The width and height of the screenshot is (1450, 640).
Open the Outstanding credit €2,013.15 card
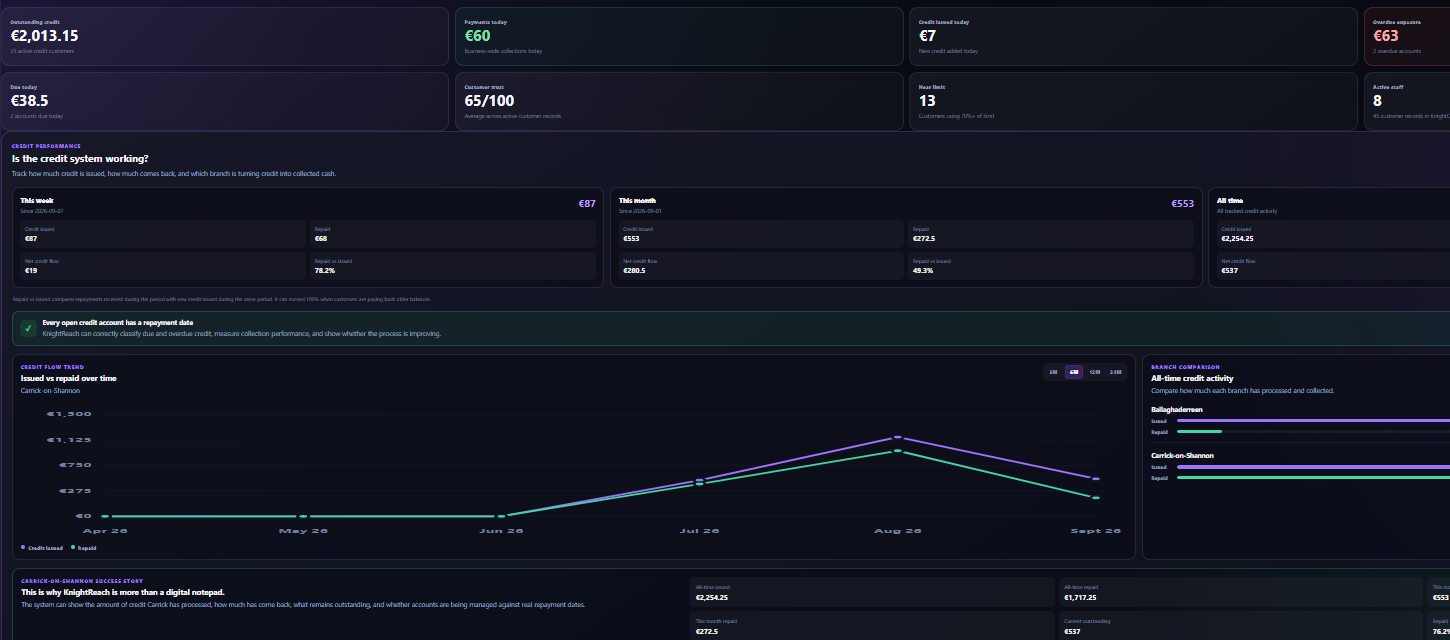[x=225, y=37]
